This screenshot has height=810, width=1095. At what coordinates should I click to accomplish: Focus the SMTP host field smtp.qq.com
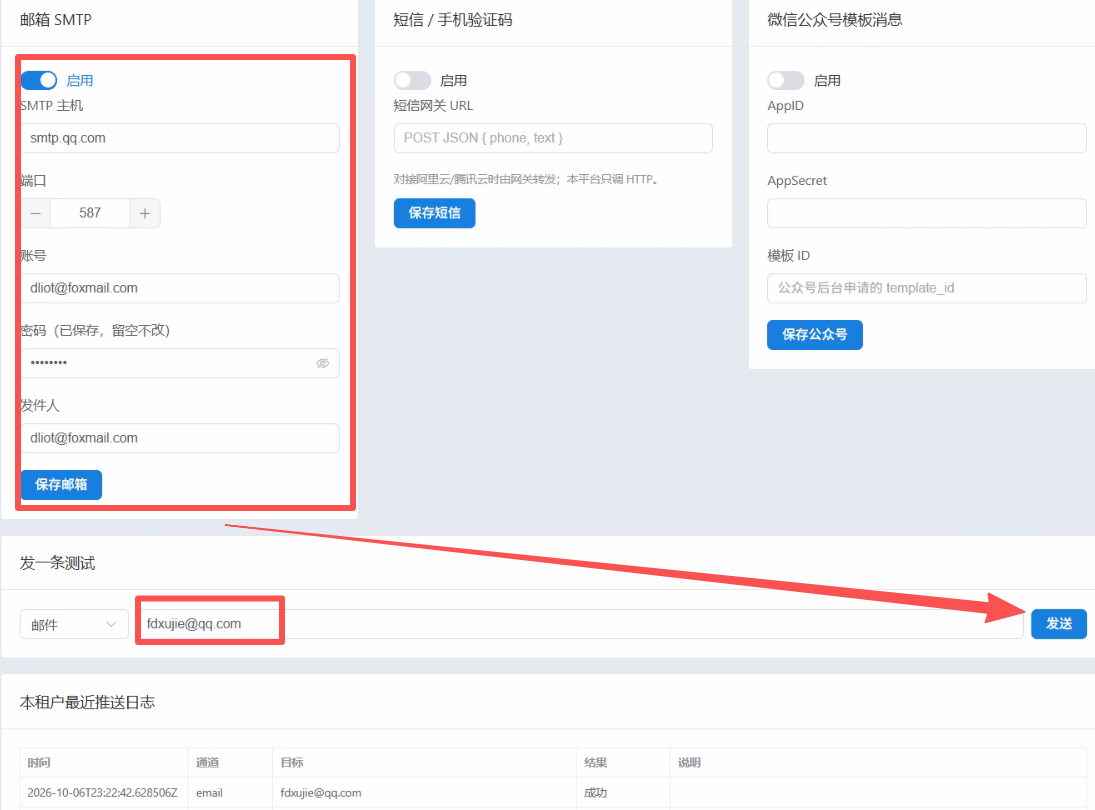point(180,138)
